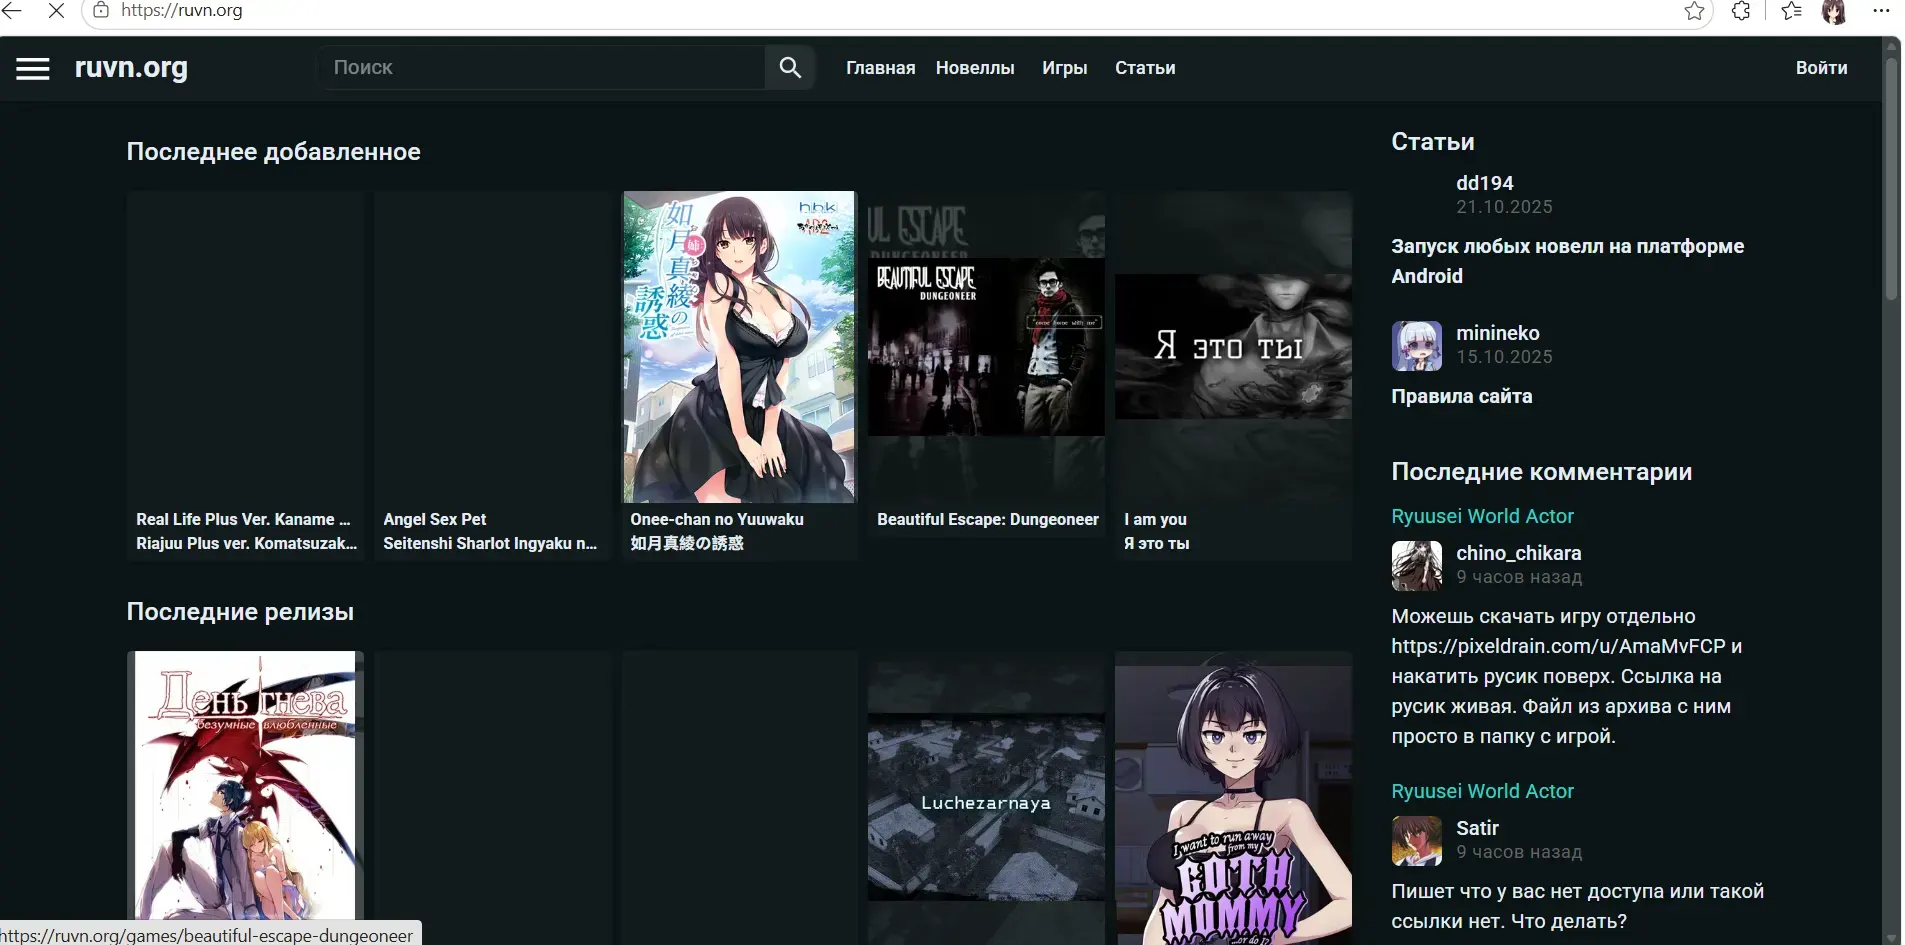Stop page loading with X button
Screen dimensions: 1905x945
click(56, 11)
